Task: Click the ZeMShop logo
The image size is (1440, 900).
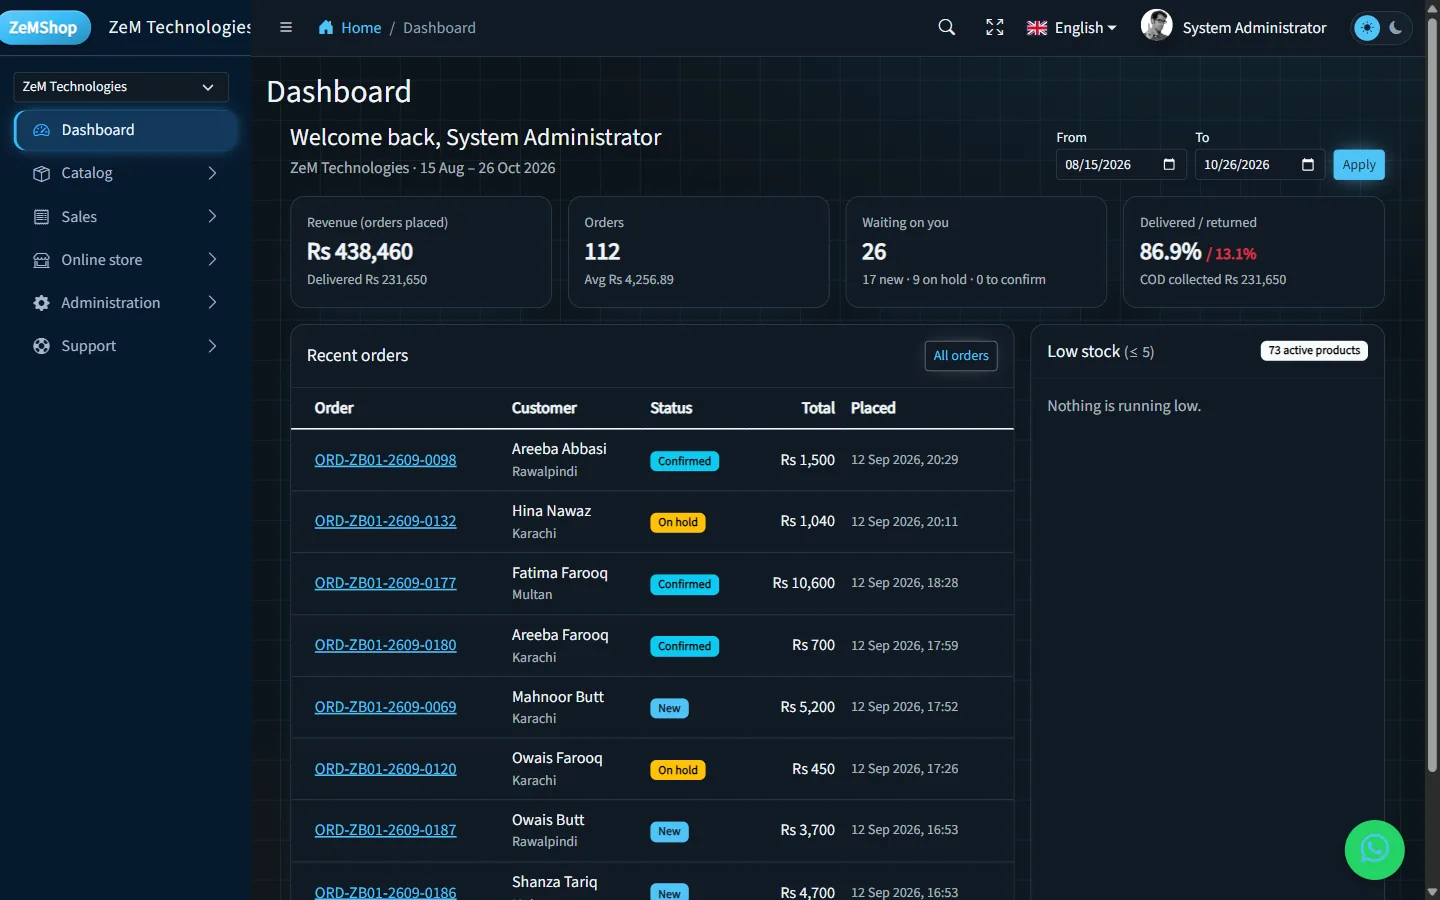Action: [44, 28]
